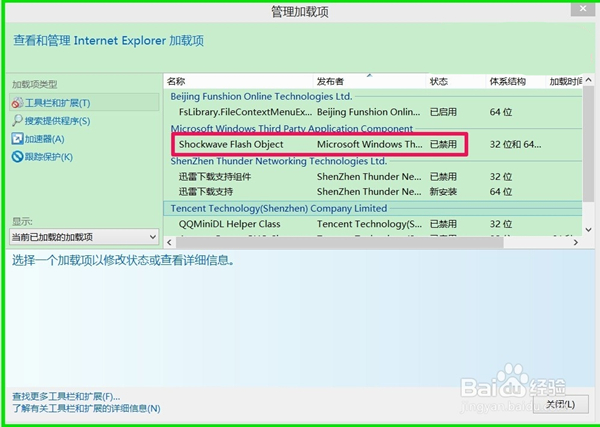Click the 加速器(A) arrow icon

(x=17, y=139)
